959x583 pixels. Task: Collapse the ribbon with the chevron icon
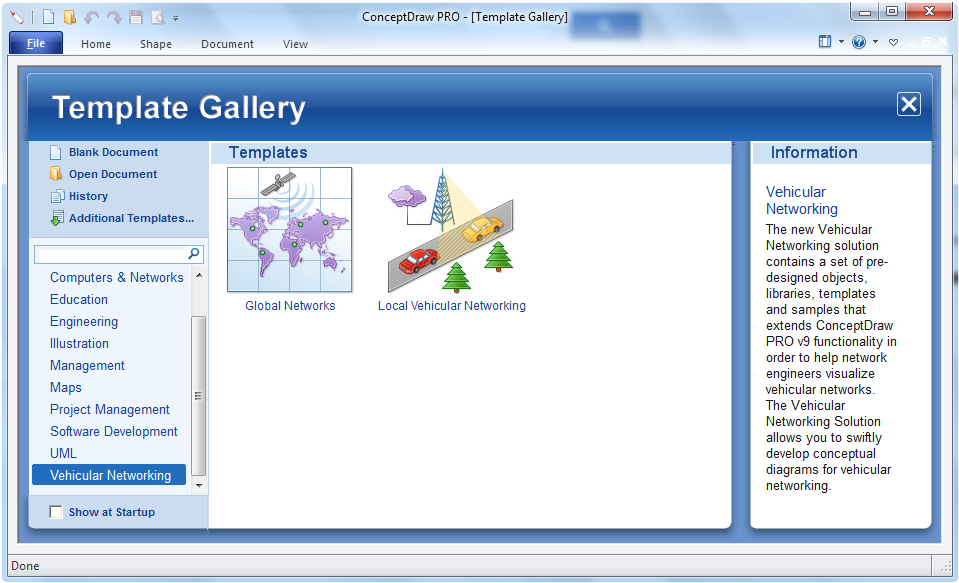[x=894, y=42]
